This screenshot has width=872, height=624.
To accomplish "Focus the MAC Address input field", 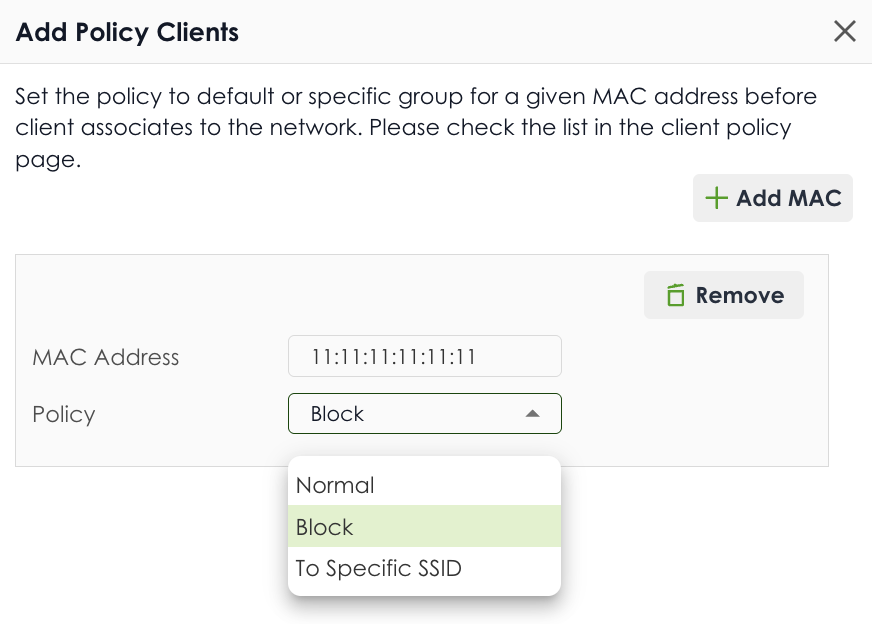I will coord(425,356).
